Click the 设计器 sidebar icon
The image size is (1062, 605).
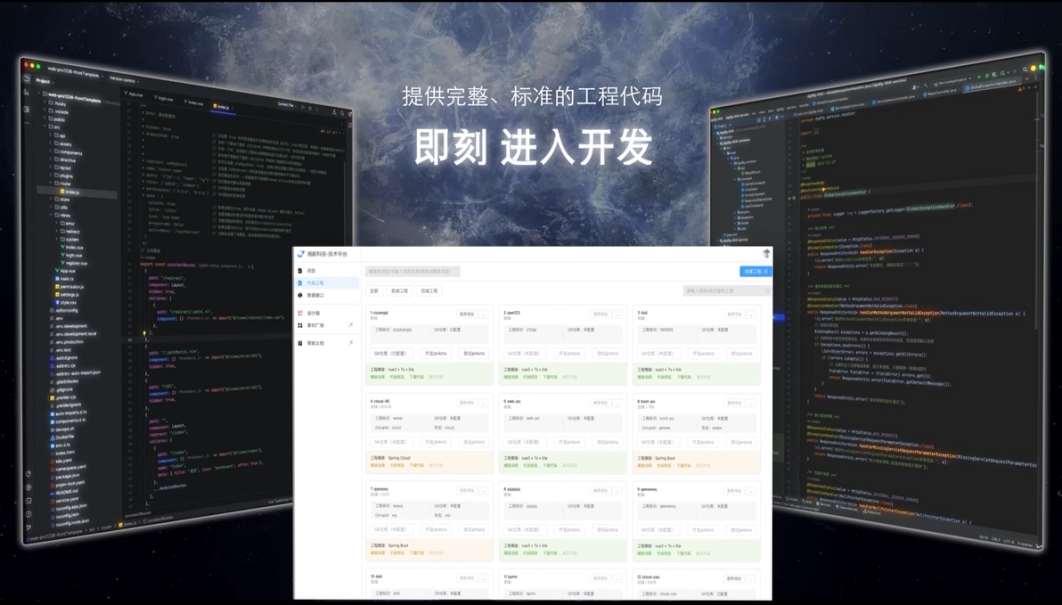(300, 313)
